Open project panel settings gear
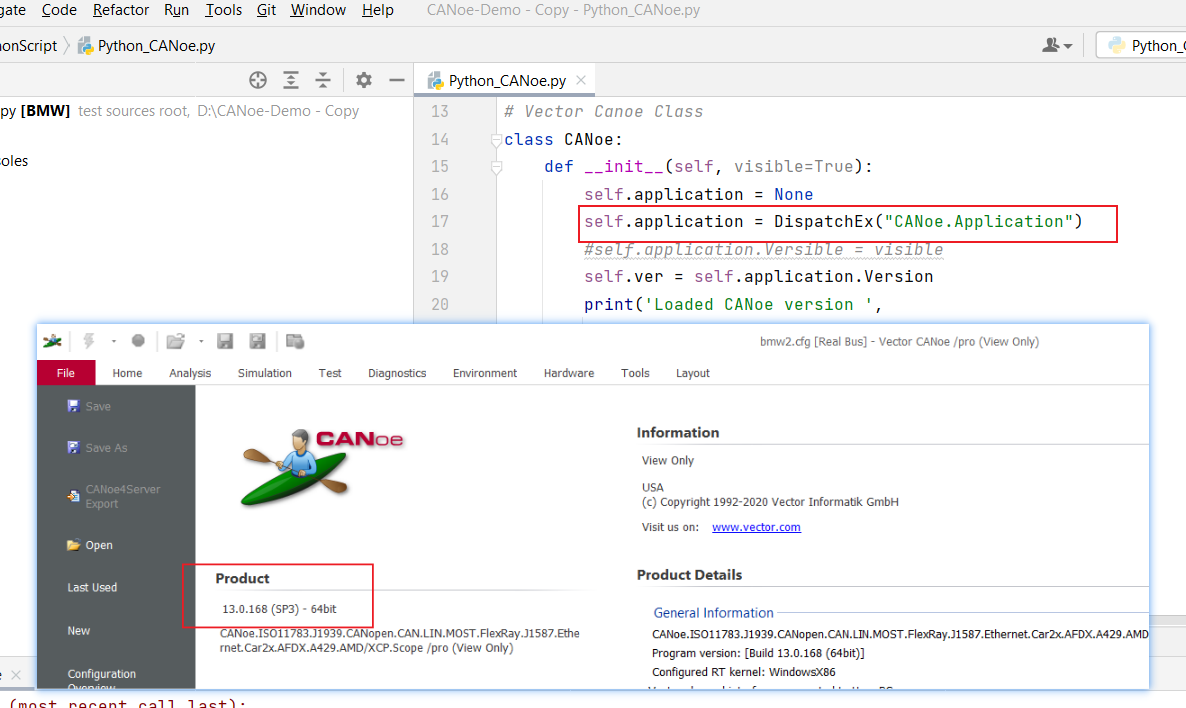This screenshot has height=708, width=1186. pos(364,80)
